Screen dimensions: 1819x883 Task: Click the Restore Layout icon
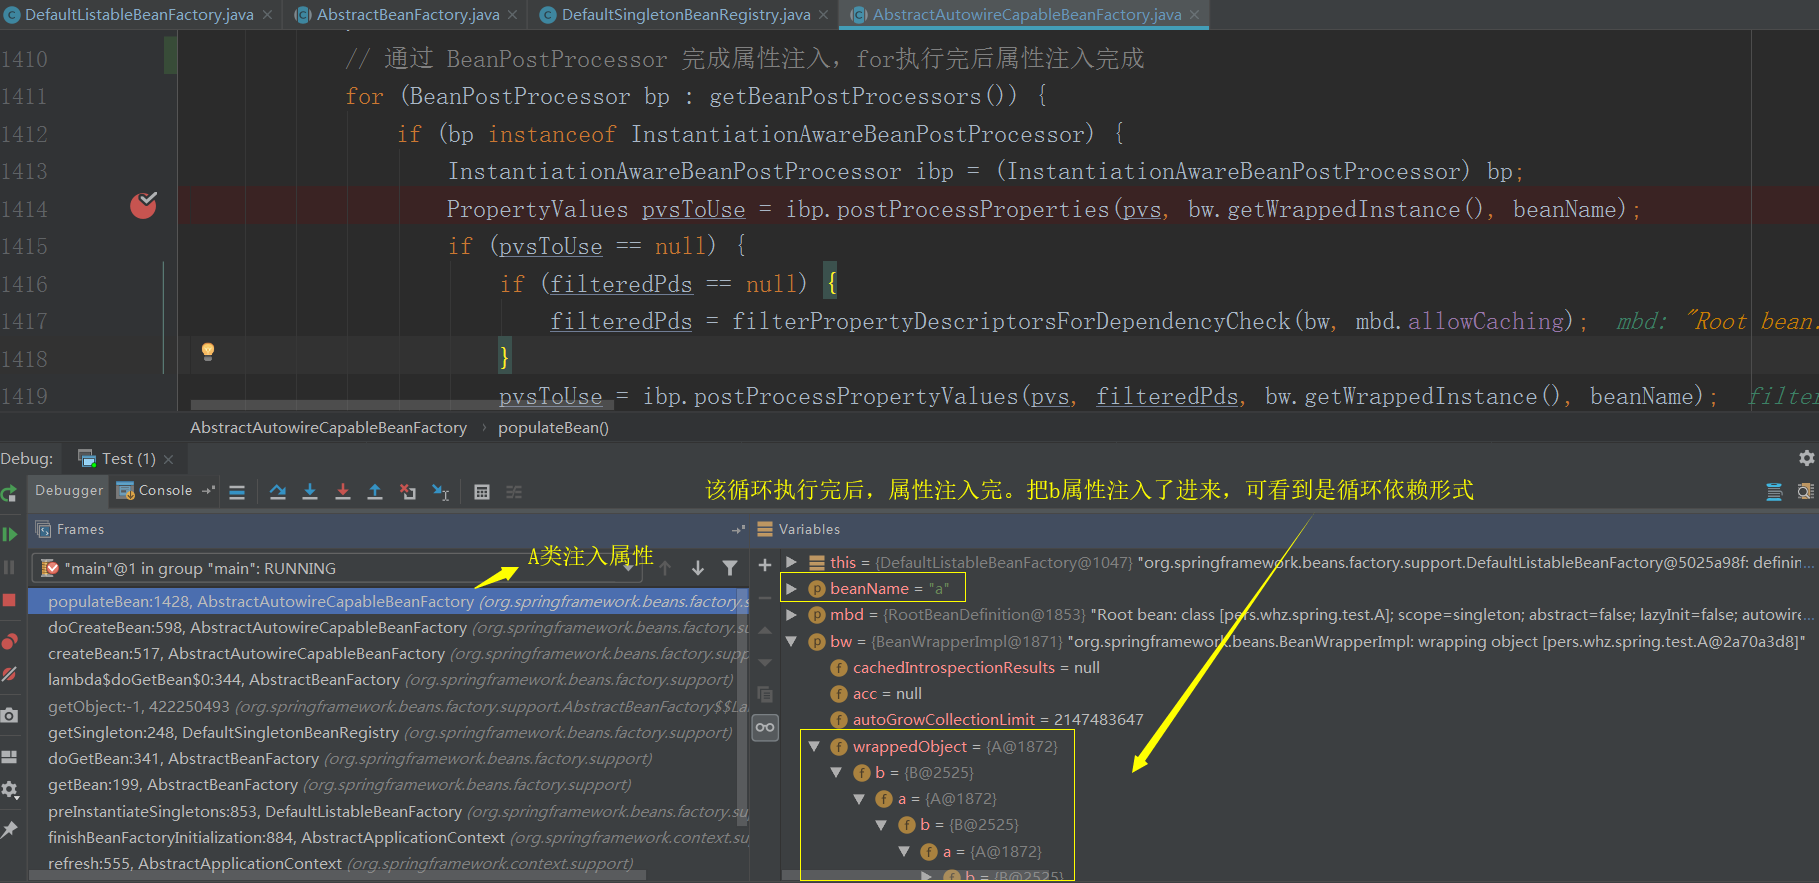click(x=9, y=757)
